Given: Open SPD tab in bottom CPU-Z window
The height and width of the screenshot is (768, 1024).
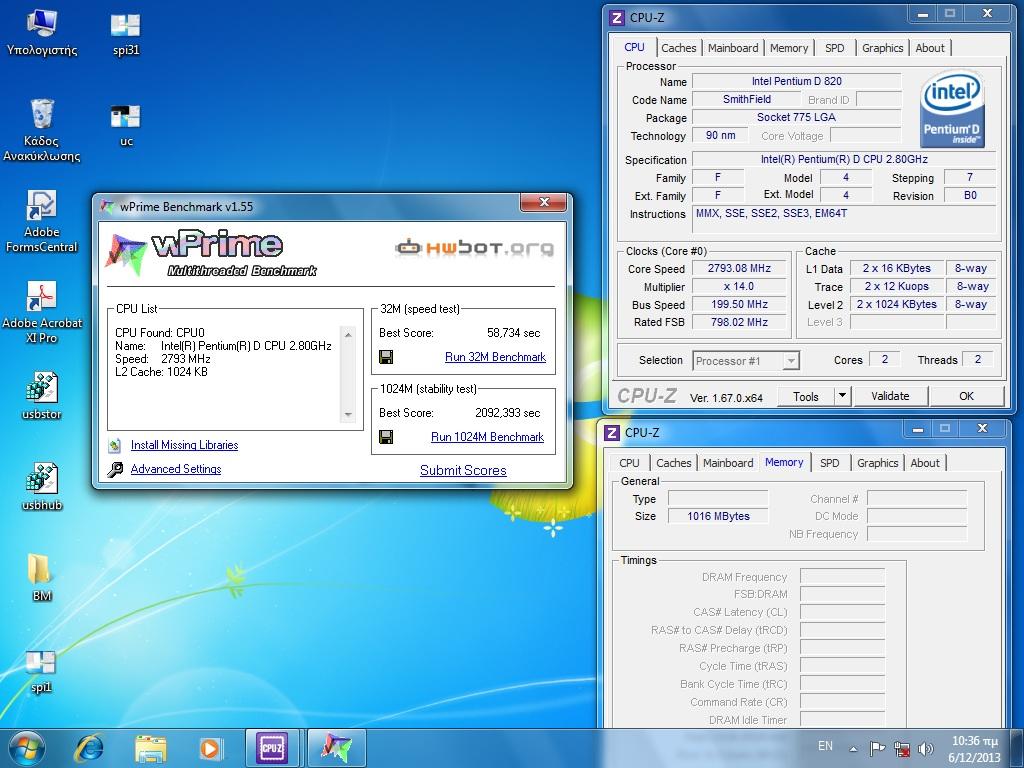Looking at the screenshot, I should click(x=829, y=463).
